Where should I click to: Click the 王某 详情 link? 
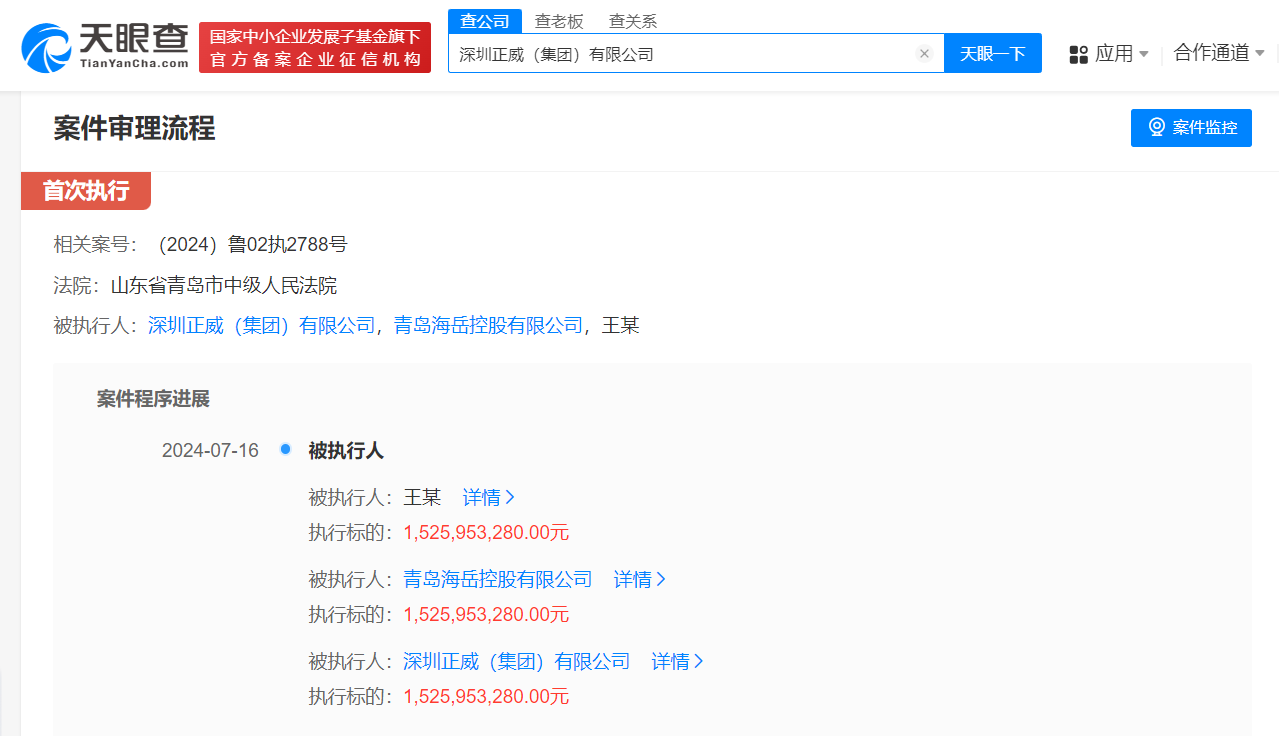point(482,497)
